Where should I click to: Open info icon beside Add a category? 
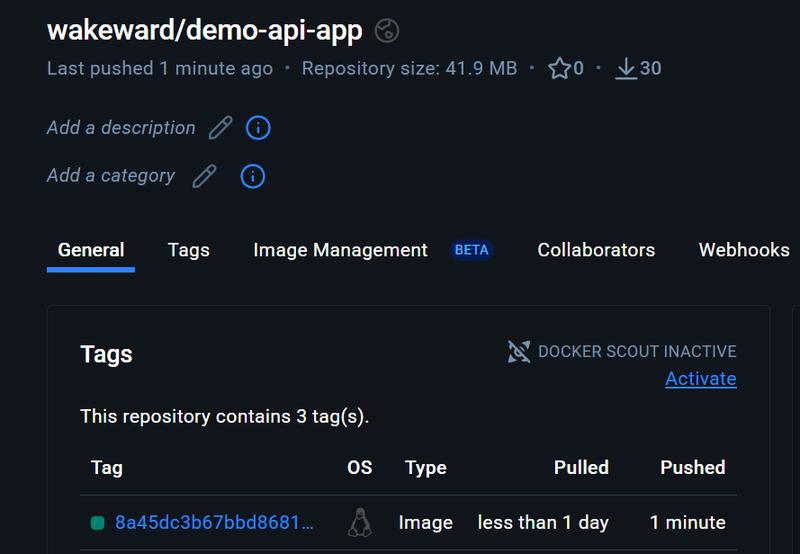click(x=253, y=176)
